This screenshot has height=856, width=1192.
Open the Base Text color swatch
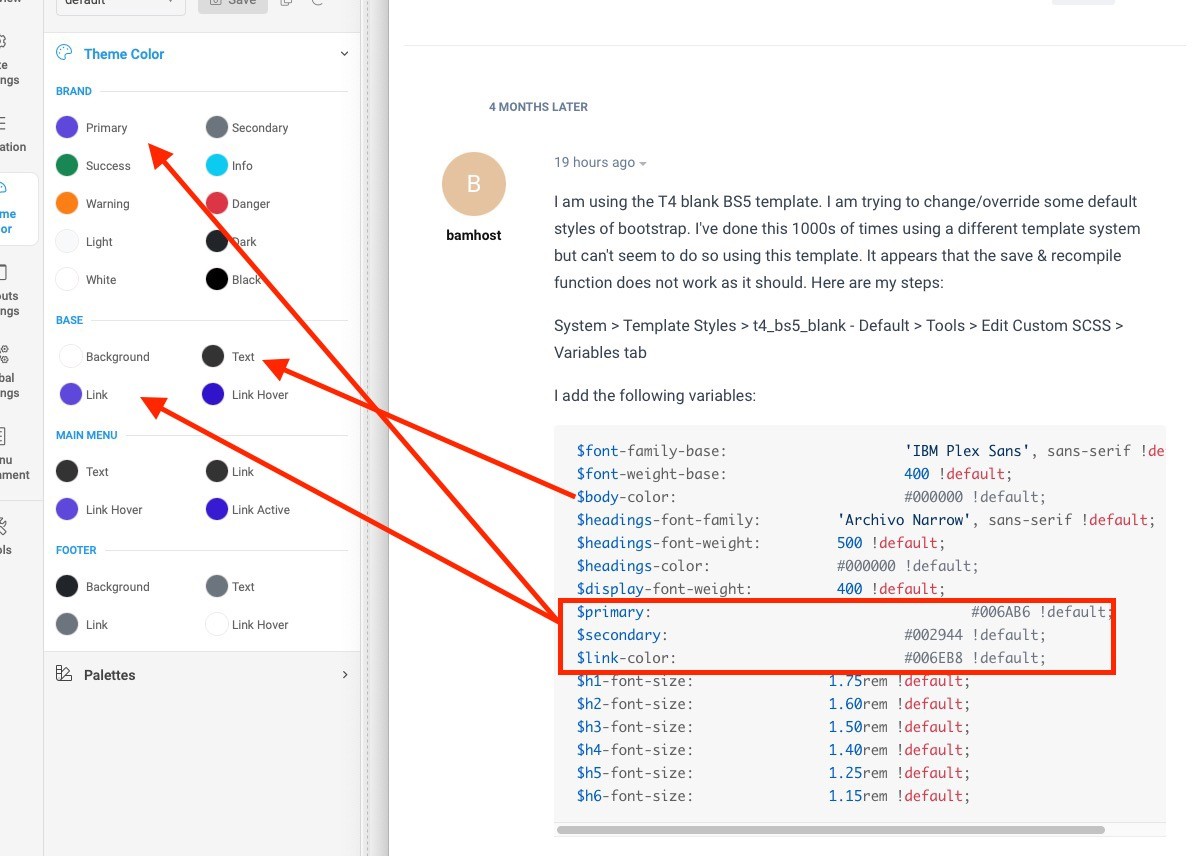click(213, 356)
